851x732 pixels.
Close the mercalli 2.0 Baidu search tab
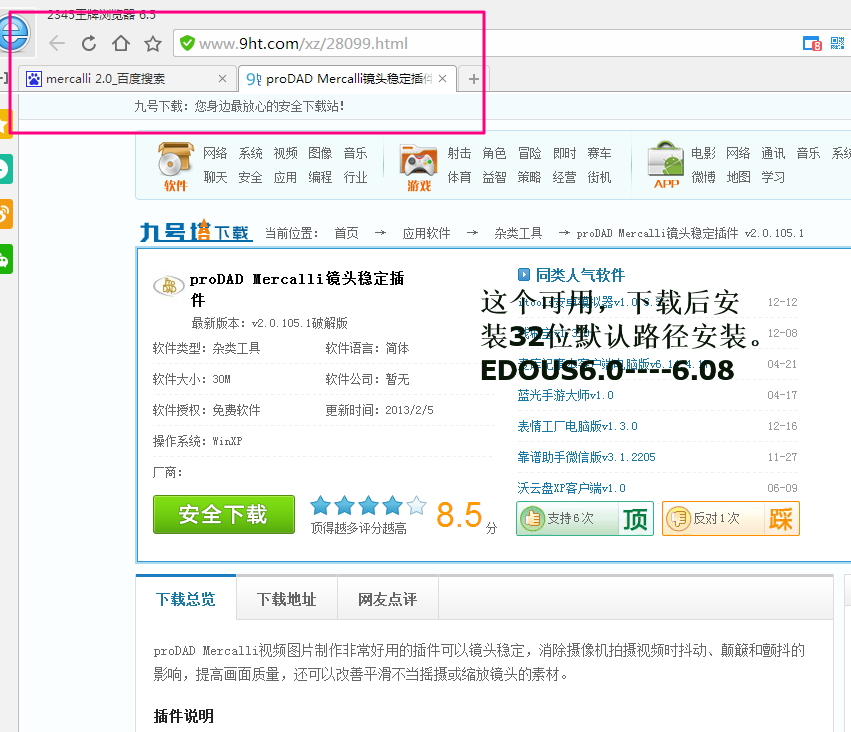223,79
